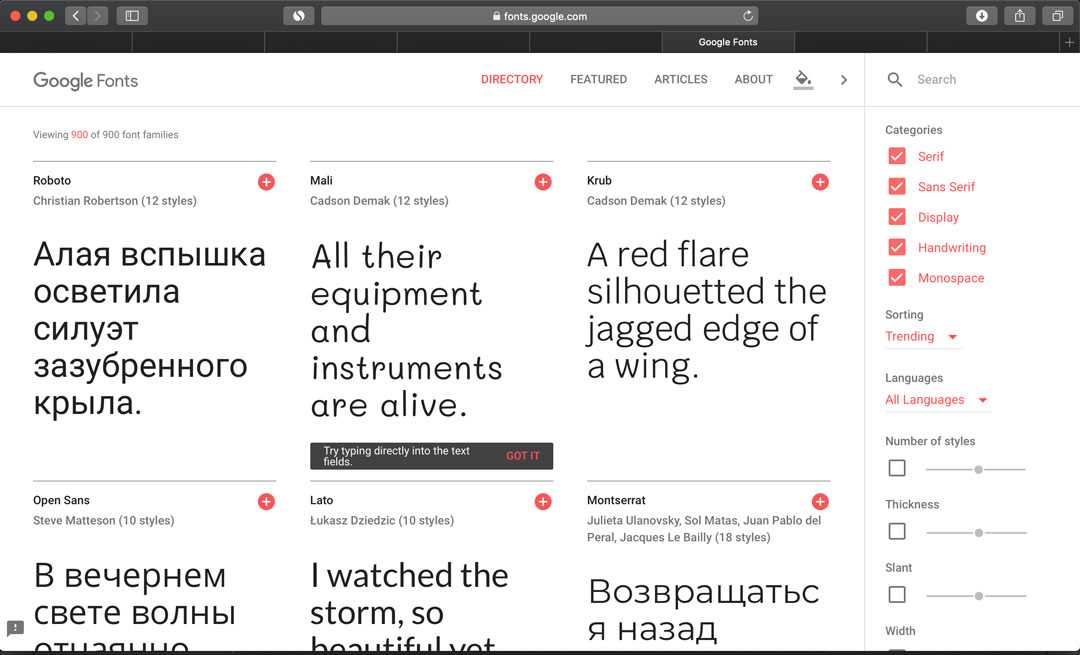
Task: Dismiss the tip with GOT IT
Action: (x=522, y=456)
